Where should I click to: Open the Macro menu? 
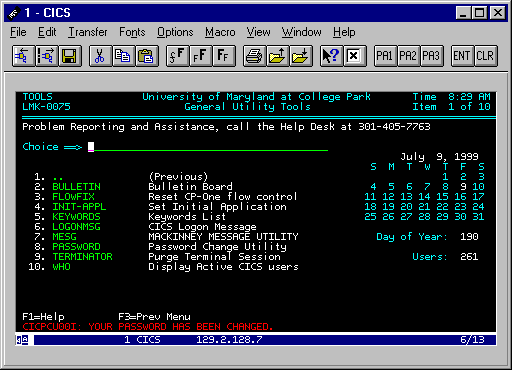[220, 32]
